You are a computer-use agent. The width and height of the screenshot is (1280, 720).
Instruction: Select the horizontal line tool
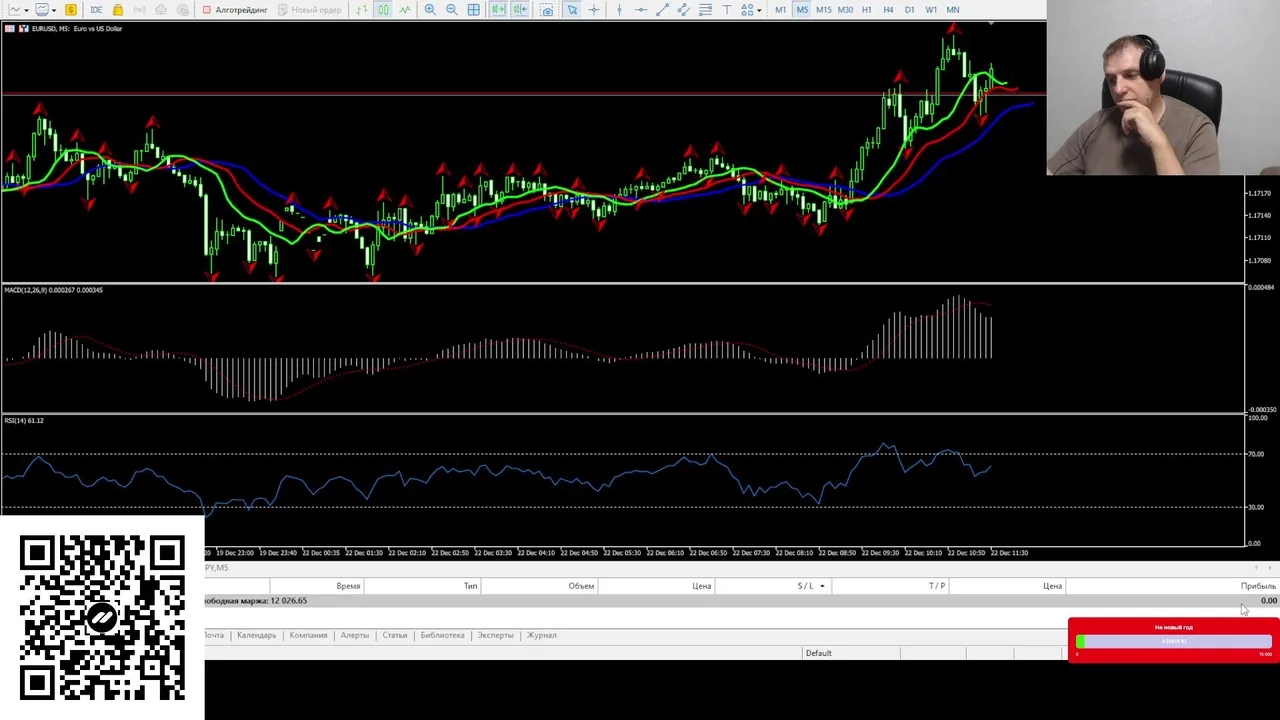[641, 9]
